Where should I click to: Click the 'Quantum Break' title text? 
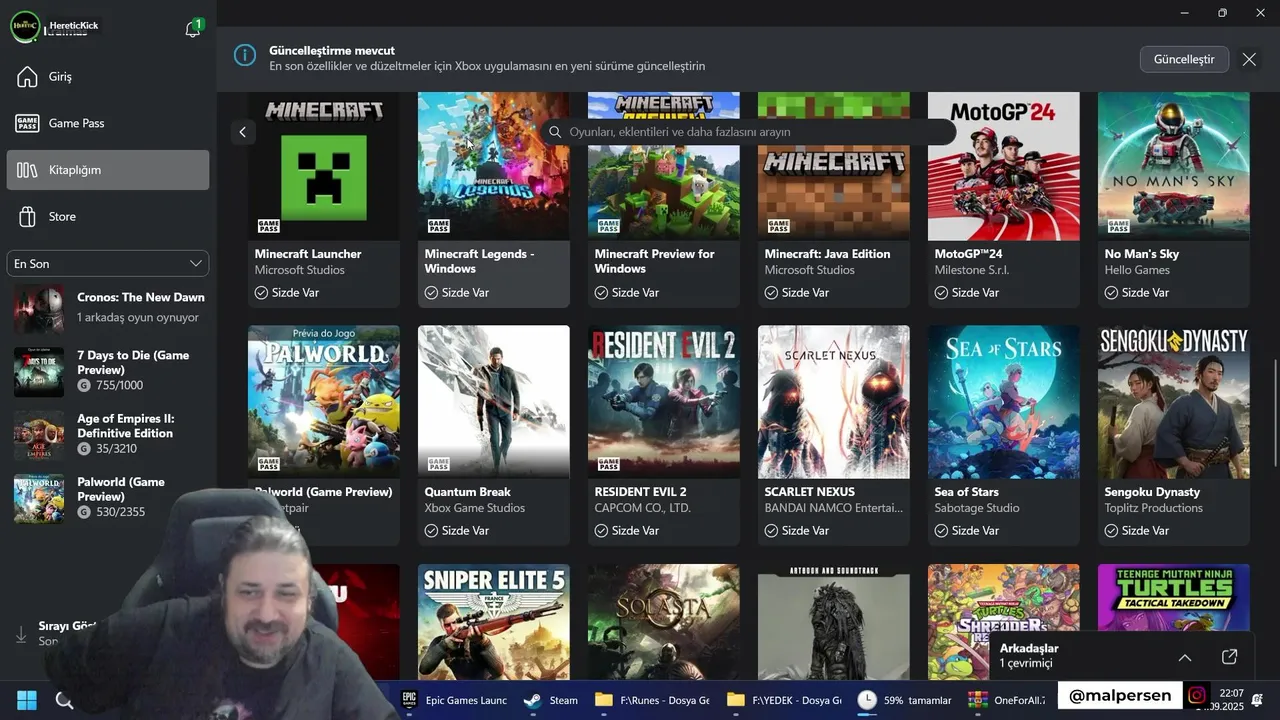pyautogui.click(x=468, y=492)
